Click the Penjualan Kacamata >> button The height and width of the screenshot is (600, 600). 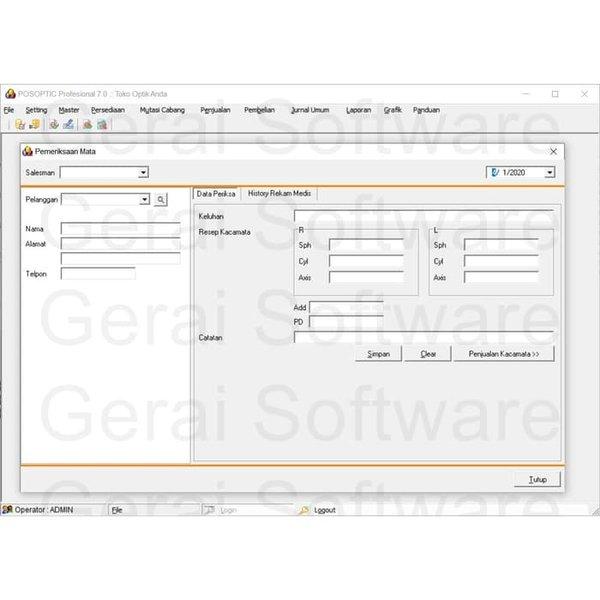coord(503,354)
